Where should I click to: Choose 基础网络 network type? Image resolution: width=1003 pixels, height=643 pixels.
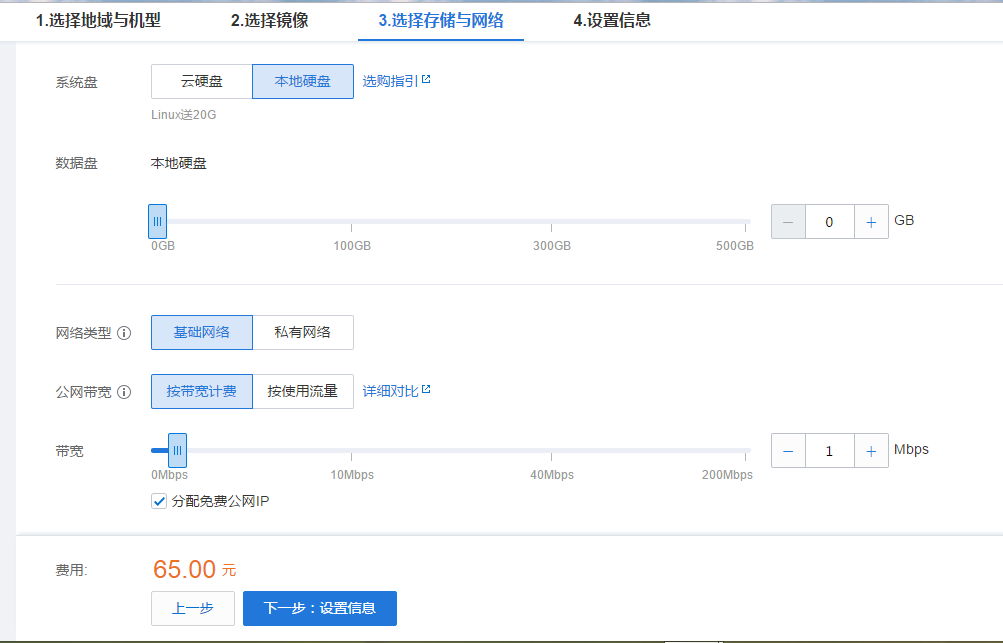(202, 333)
